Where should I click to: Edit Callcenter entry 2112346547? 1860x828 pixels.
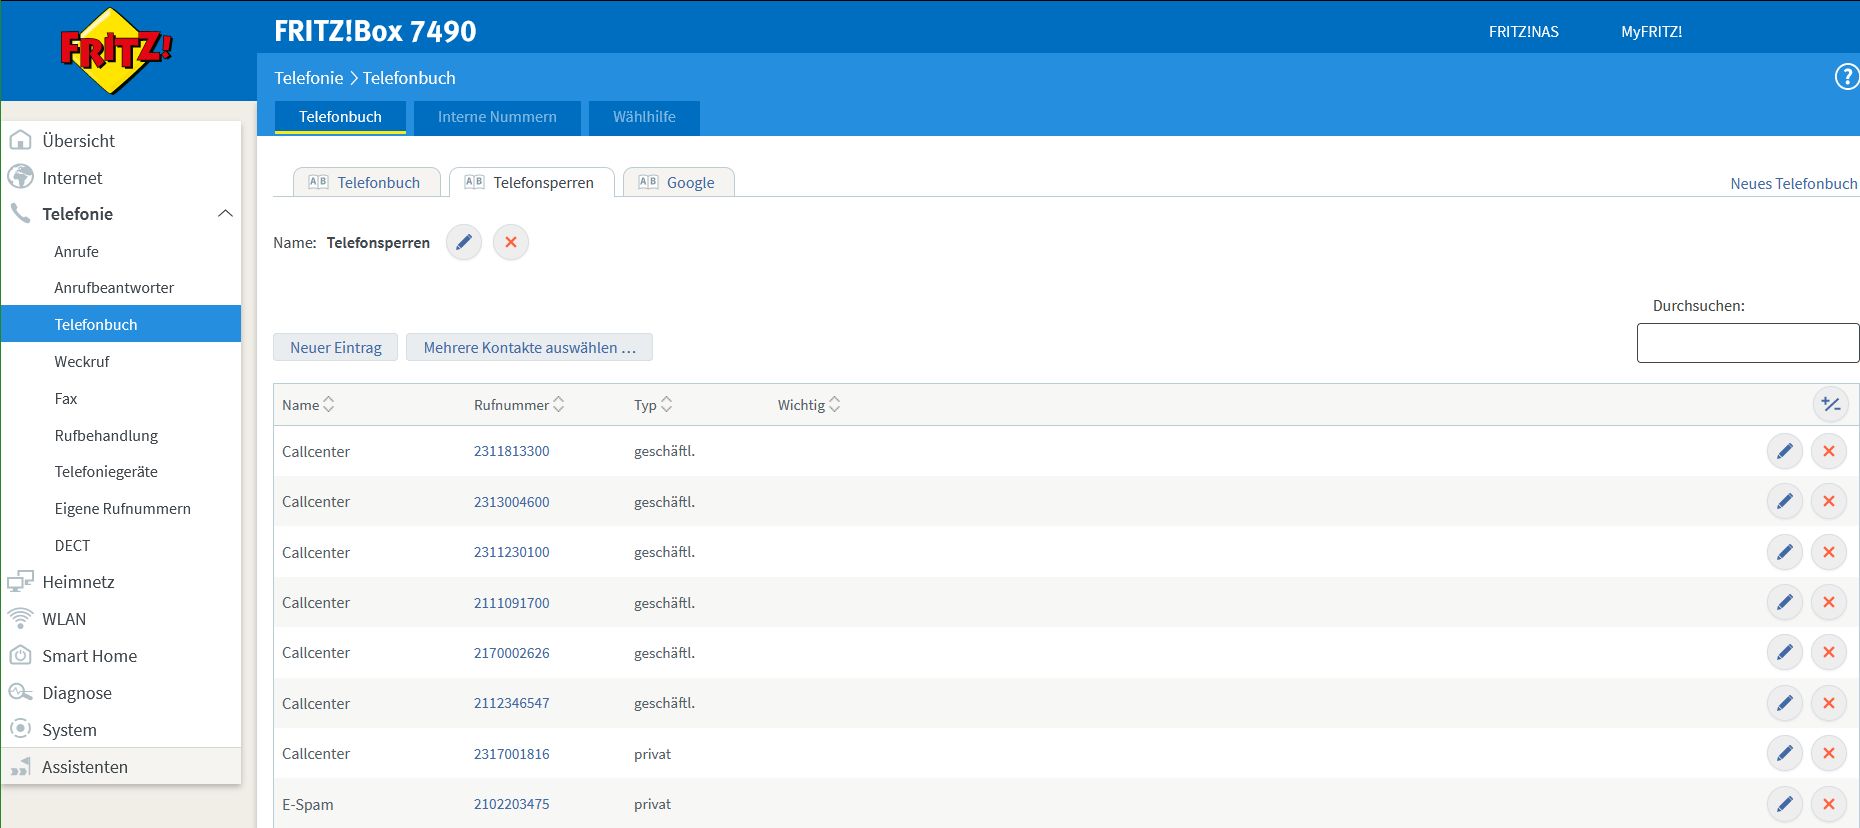pos(1784,703)
